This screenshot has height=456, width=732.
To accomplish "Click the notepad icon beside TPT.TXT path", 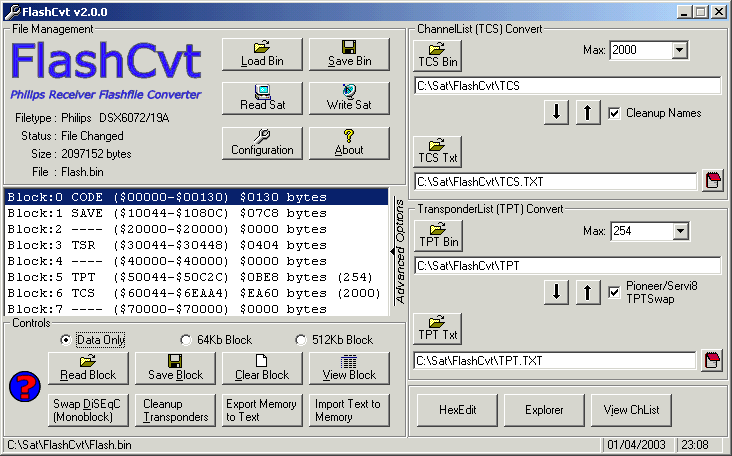I will pos(712,360).
